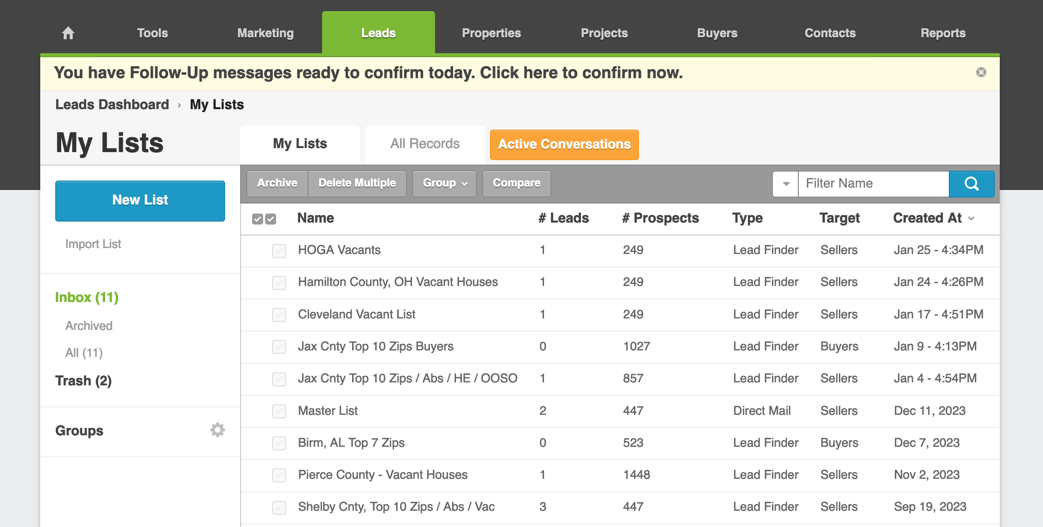Image resolution: width=1043 pixels, height=527 pixels.
Task: Dismiss the Follow-Up notification banner
Action: click(981, 72)
